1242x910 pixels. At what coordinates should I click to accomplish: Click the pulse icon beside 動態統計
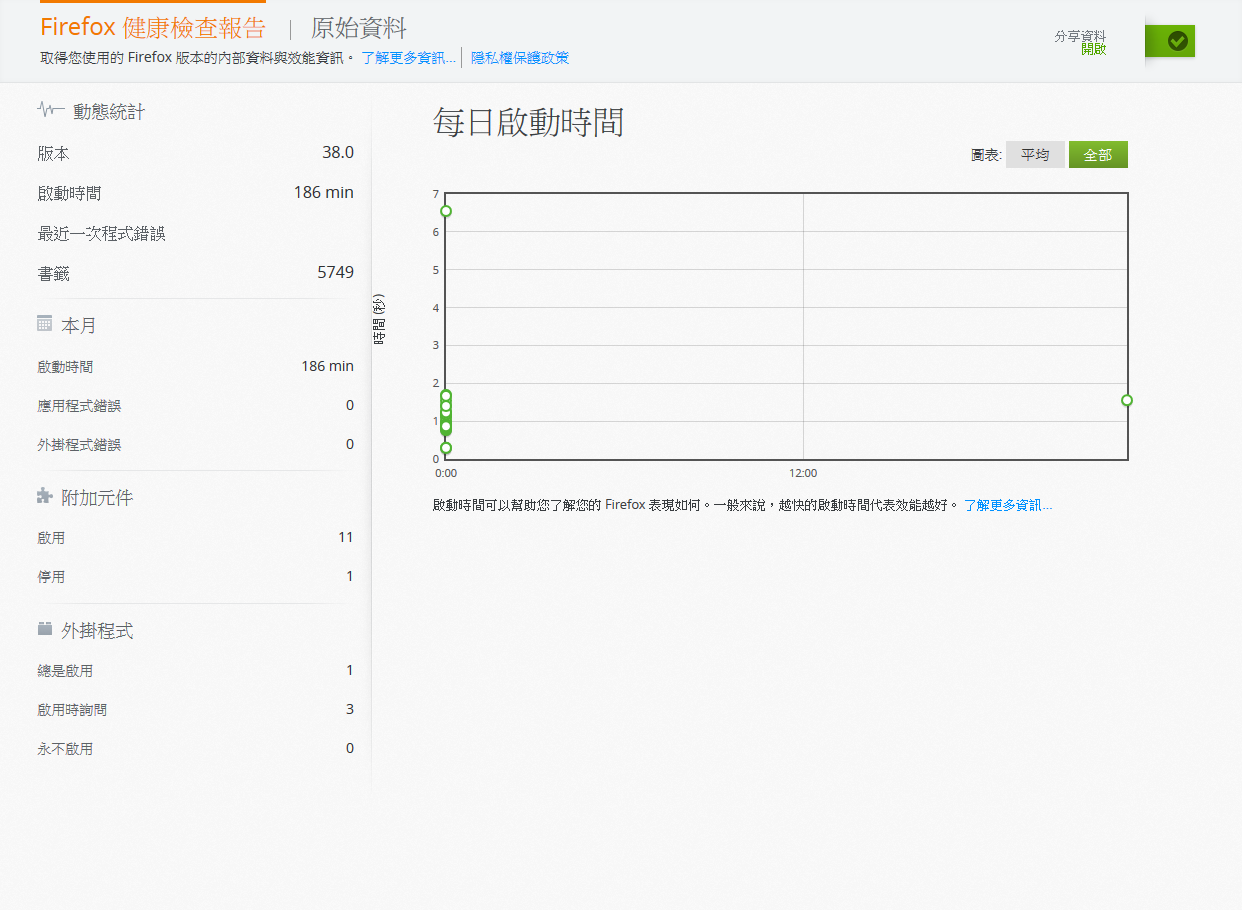(x=51, y=110)
